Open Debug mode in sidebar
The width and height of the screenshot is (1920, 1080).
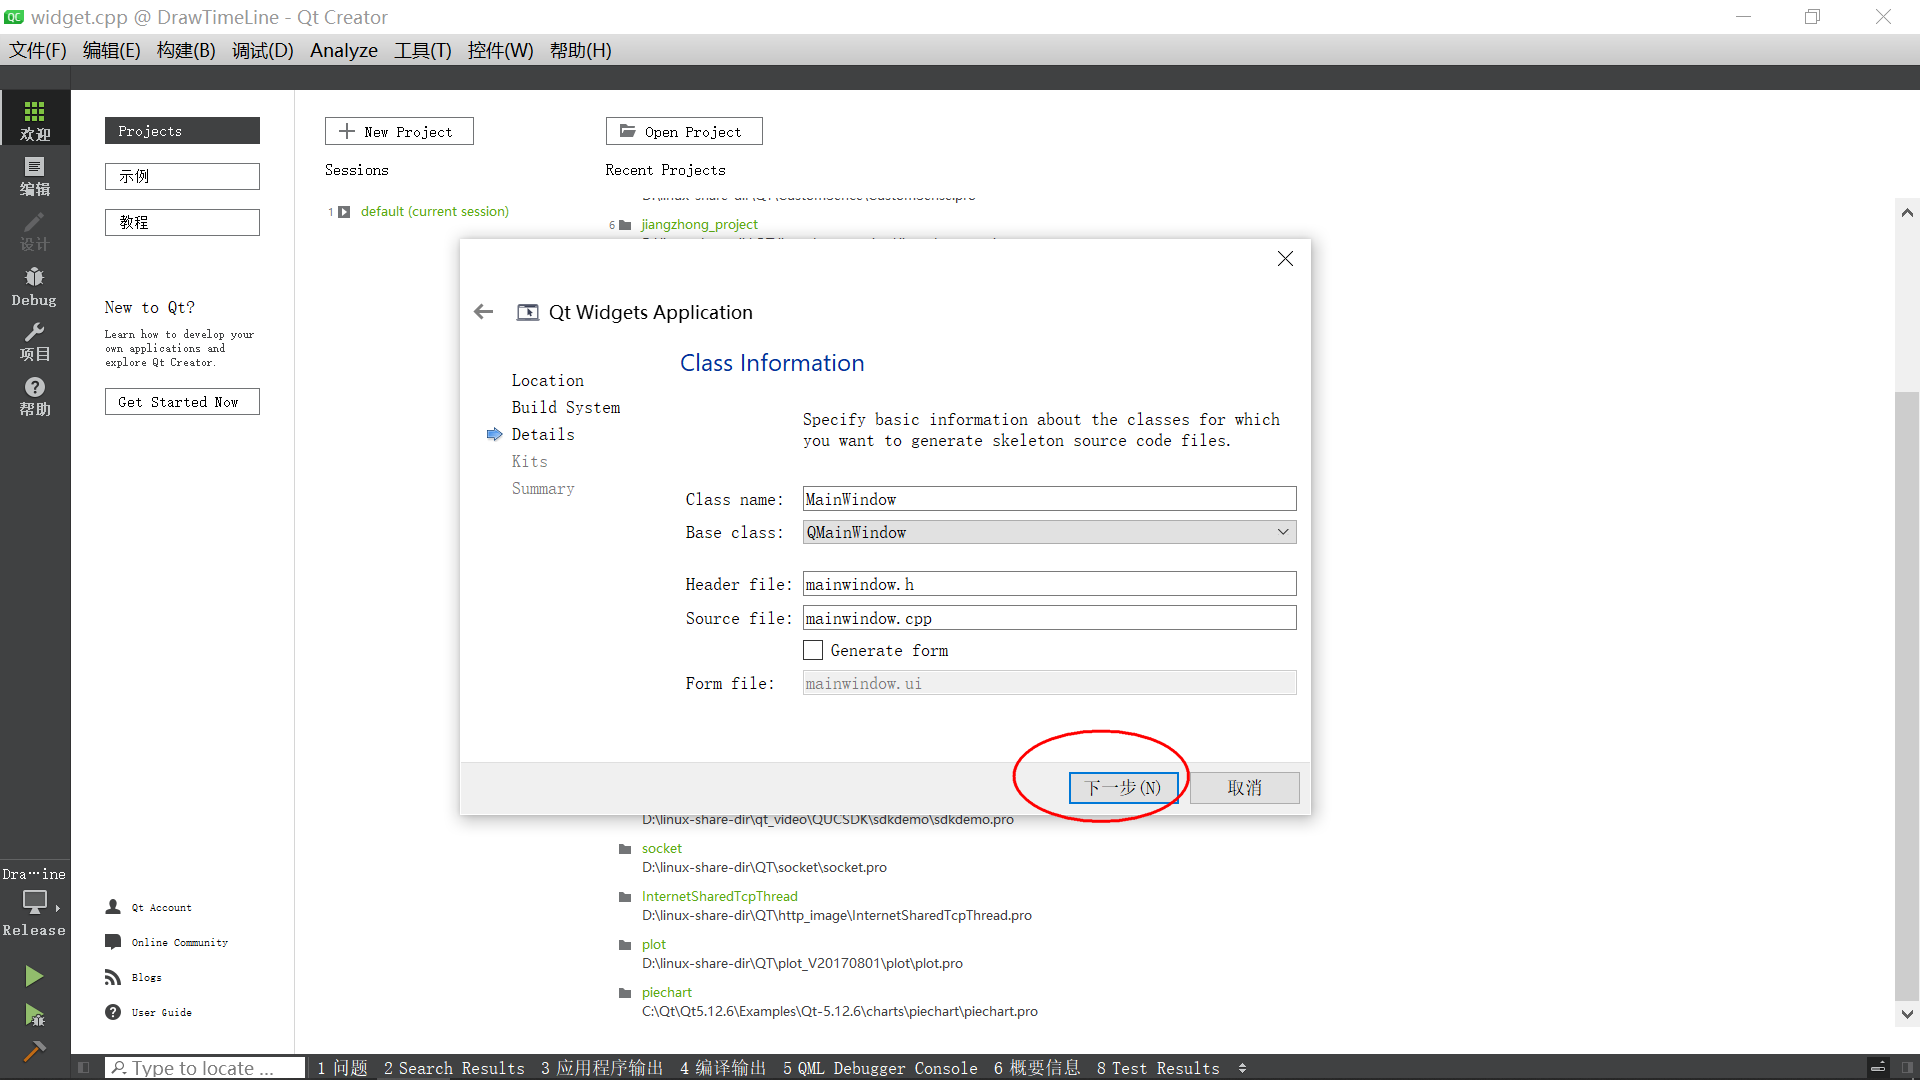[x=35, y=285]
